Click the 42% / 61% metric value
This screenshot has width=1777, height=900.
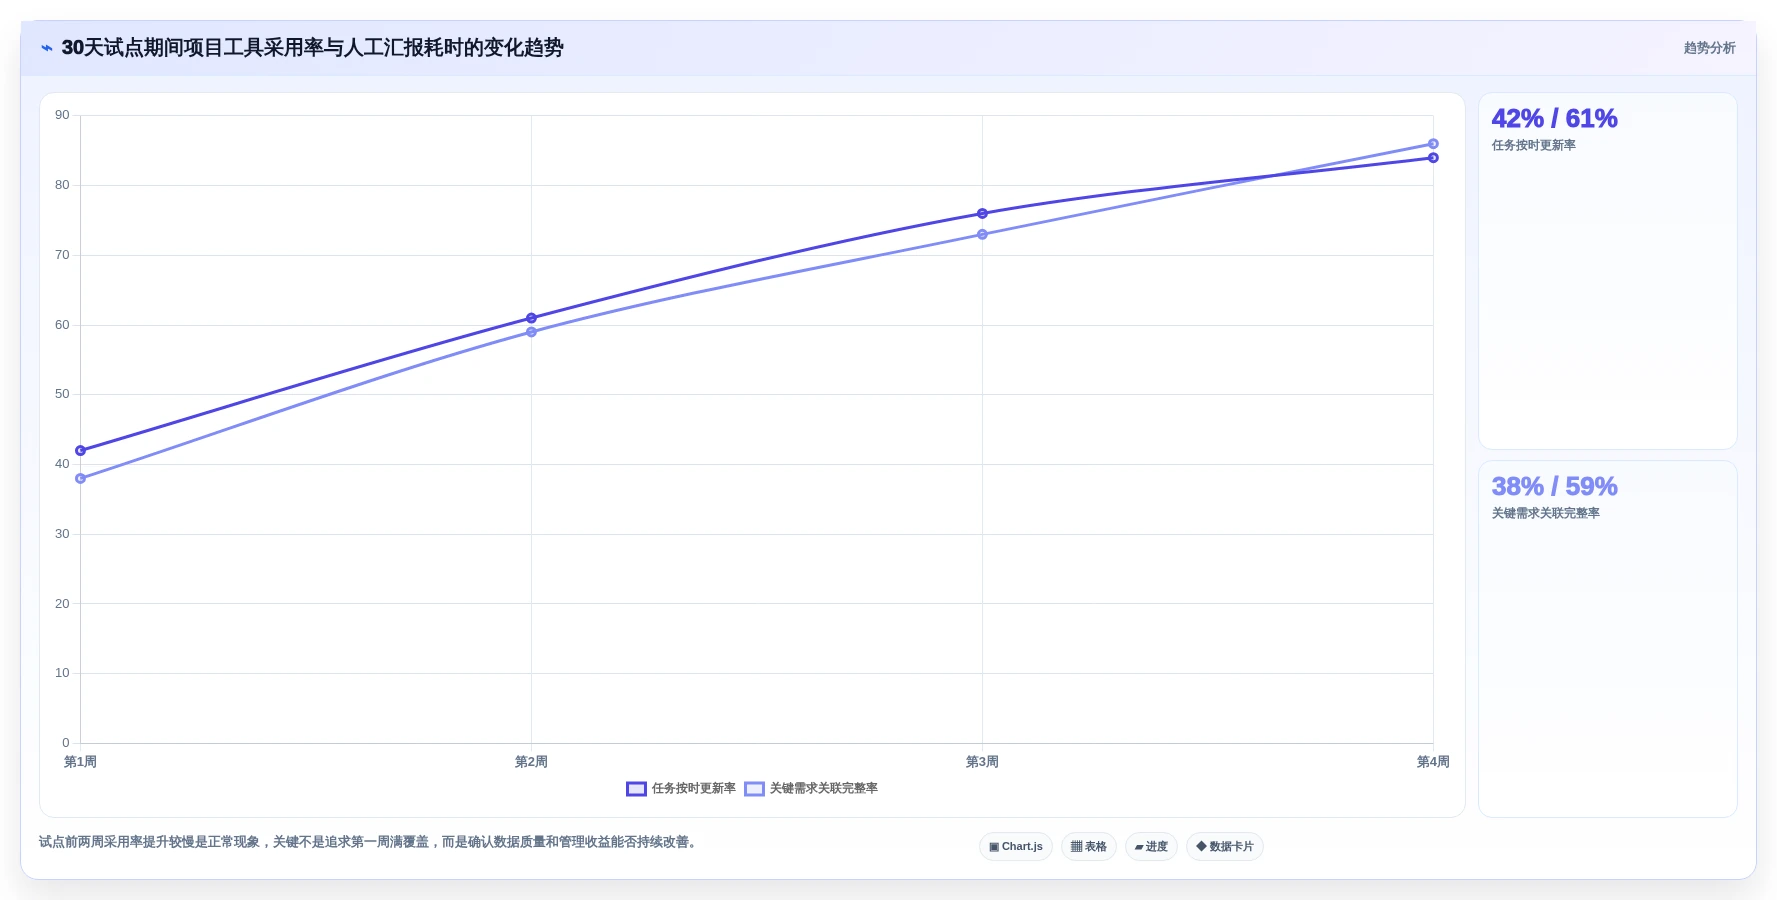pos(1554,119)
